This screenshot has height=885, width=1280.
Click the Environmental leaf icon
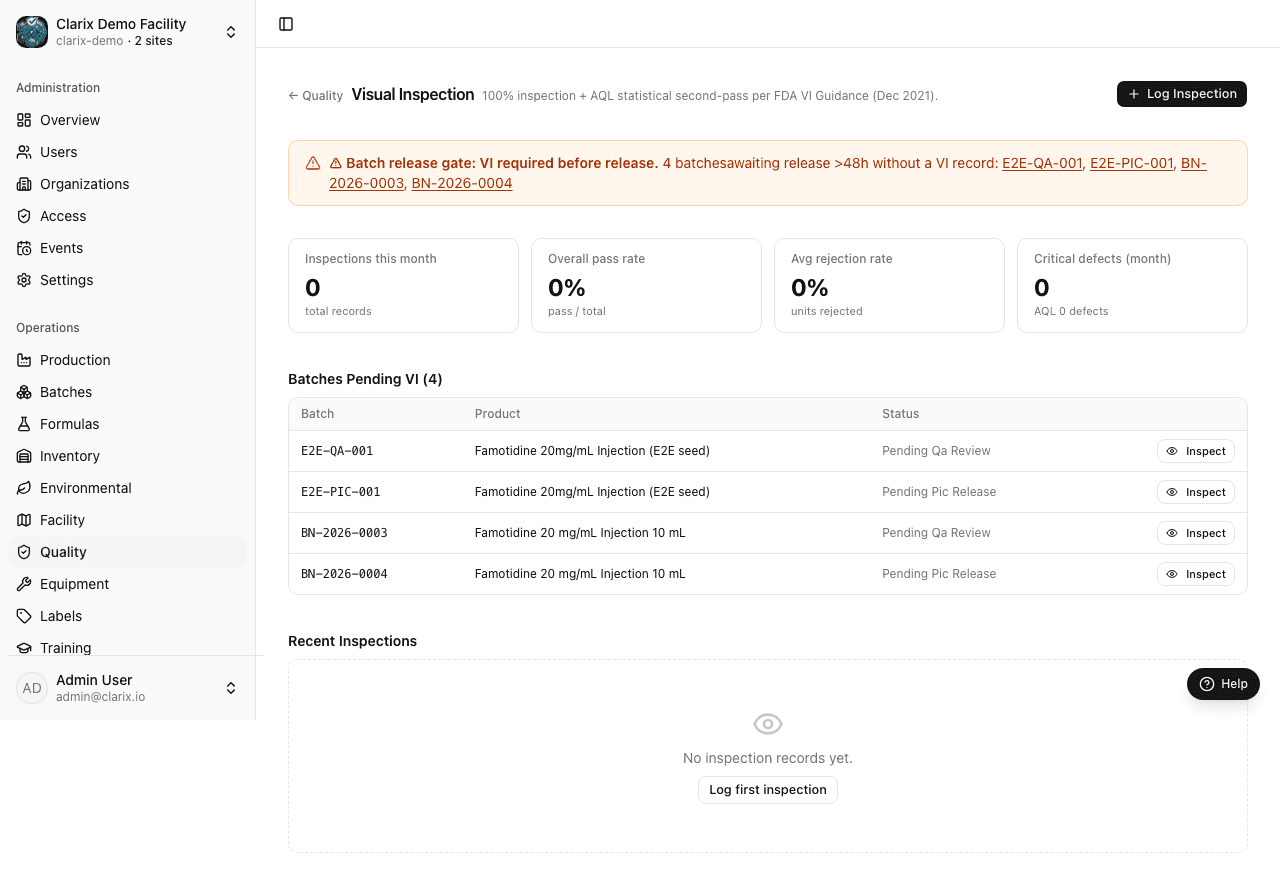click(24, 488)
